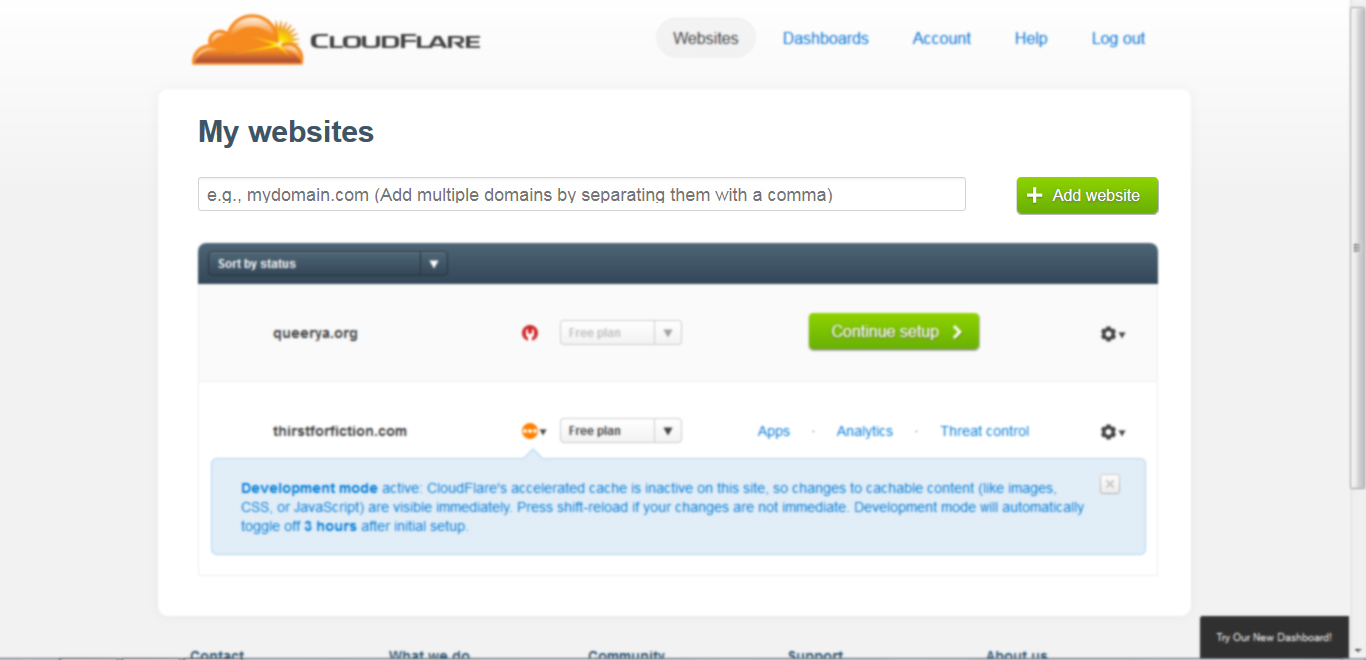Click Log out
This screenshot has height=660, width=1366.
point(1118,38)
